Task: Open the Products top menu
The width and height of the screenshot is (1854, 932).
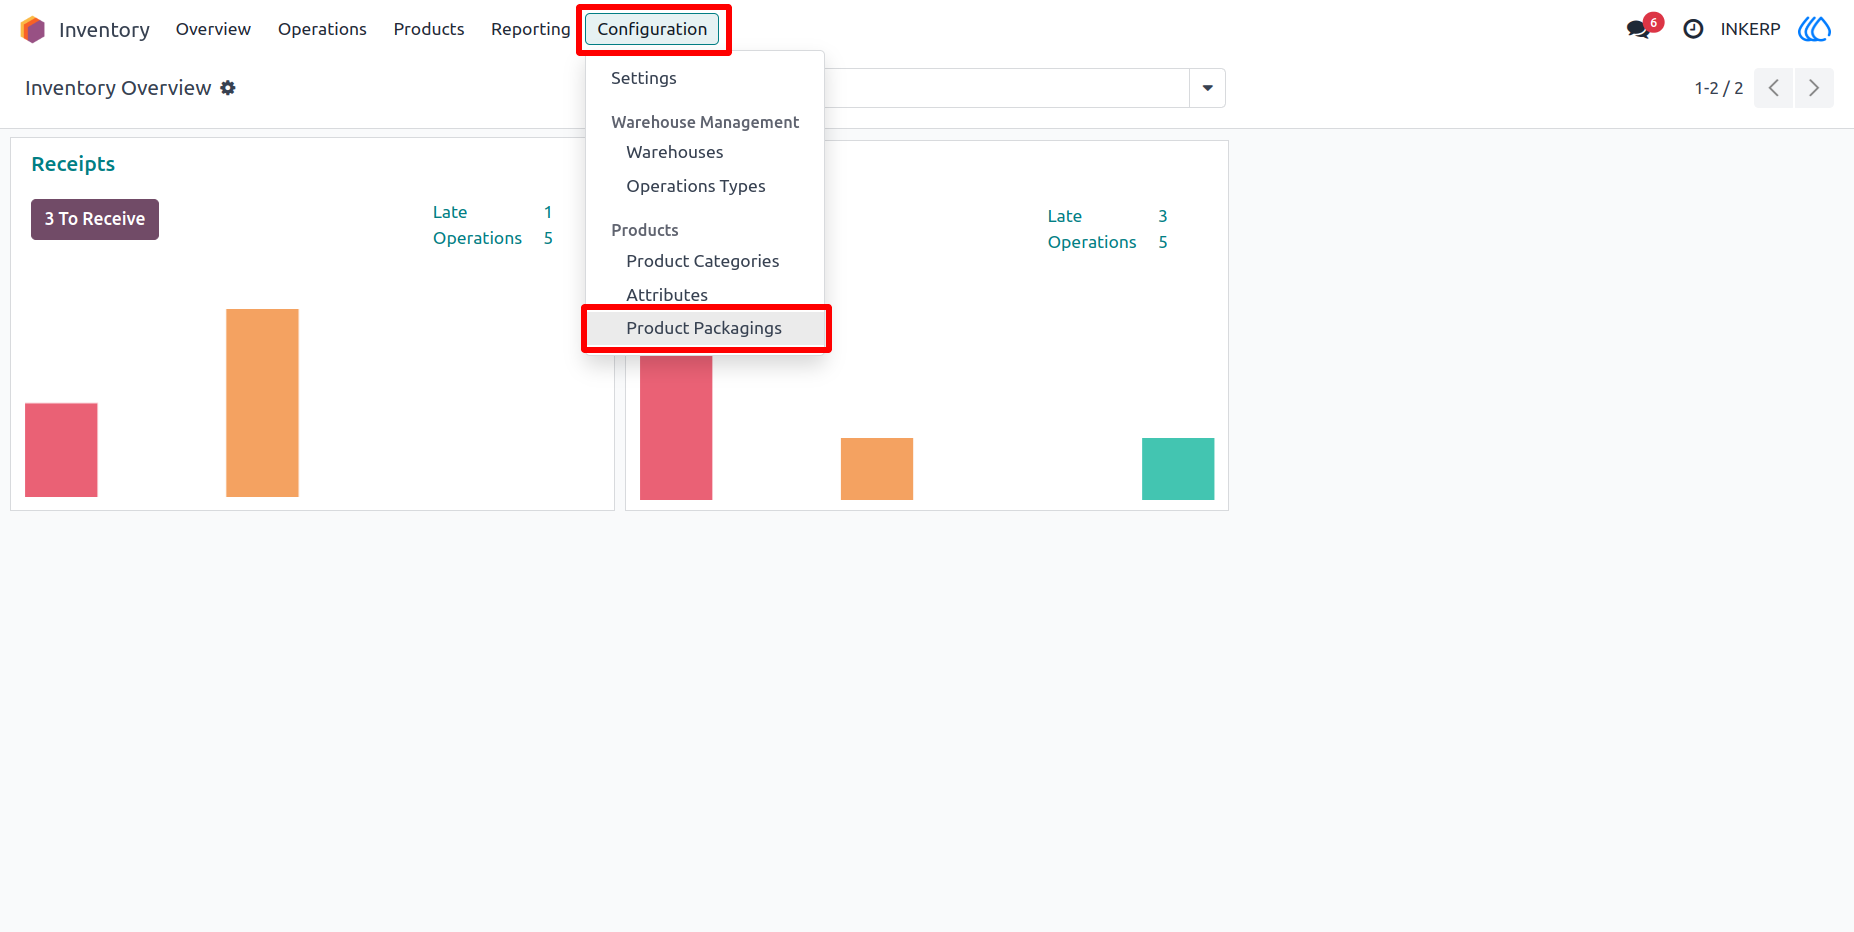Action: (x=429, y=29)
